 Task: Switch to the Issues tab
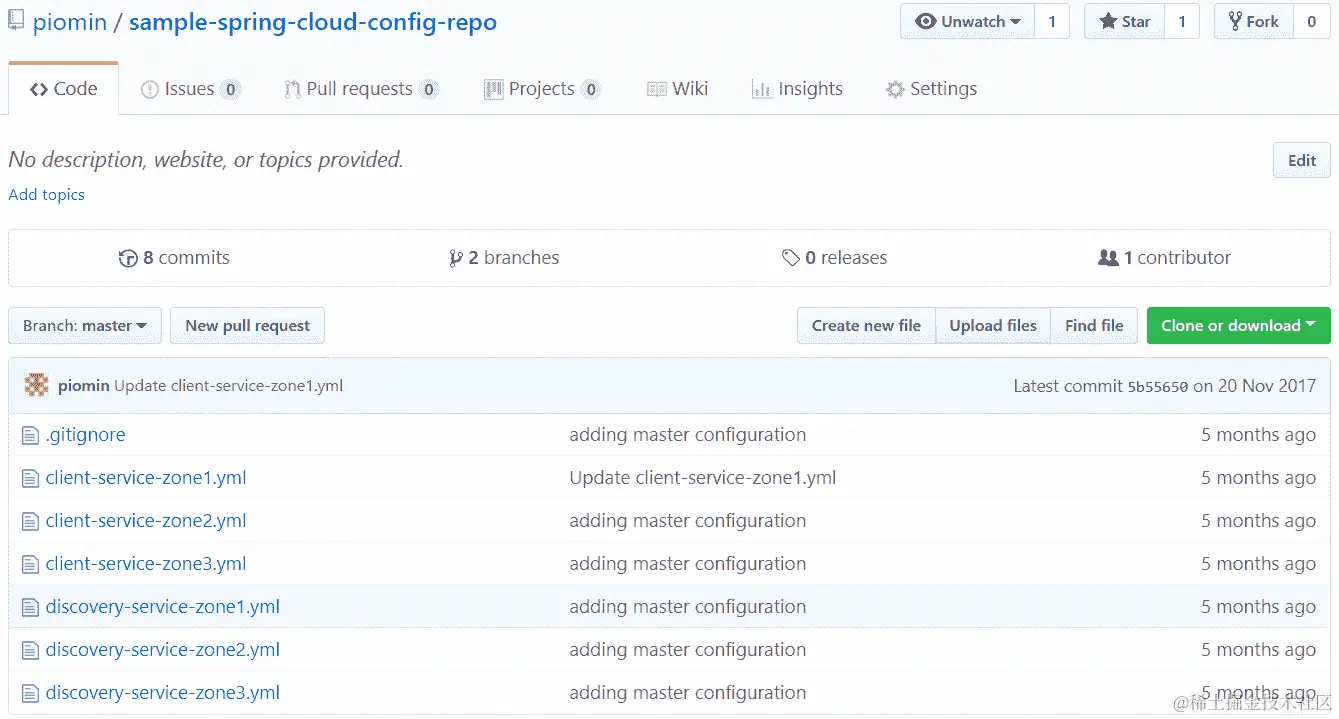pos(188,89)
